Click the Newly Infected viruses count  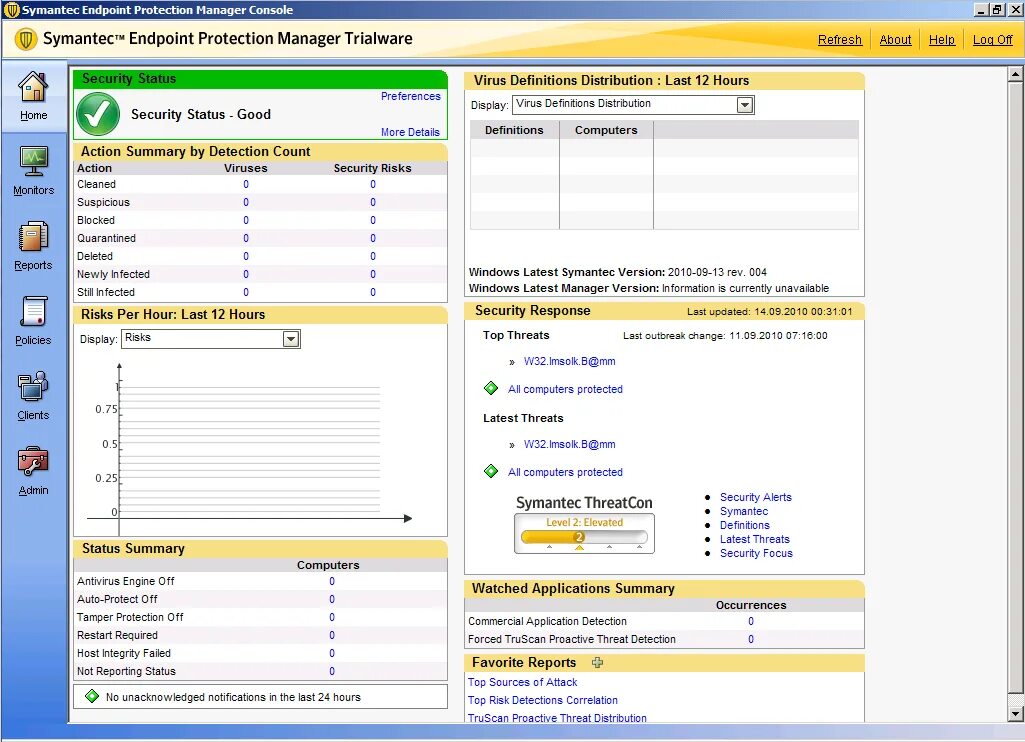246,274
